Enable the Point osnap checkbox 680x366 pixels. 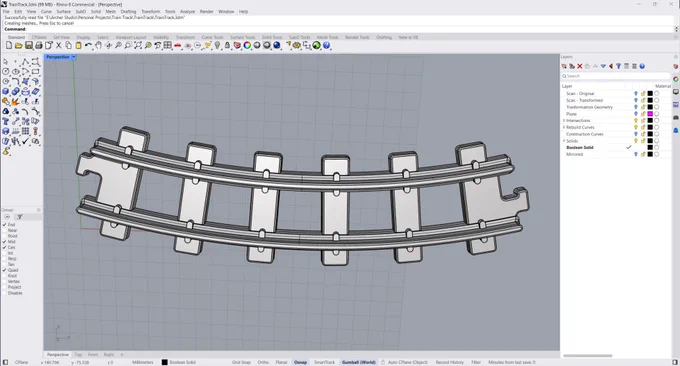[x=4, y=236]
